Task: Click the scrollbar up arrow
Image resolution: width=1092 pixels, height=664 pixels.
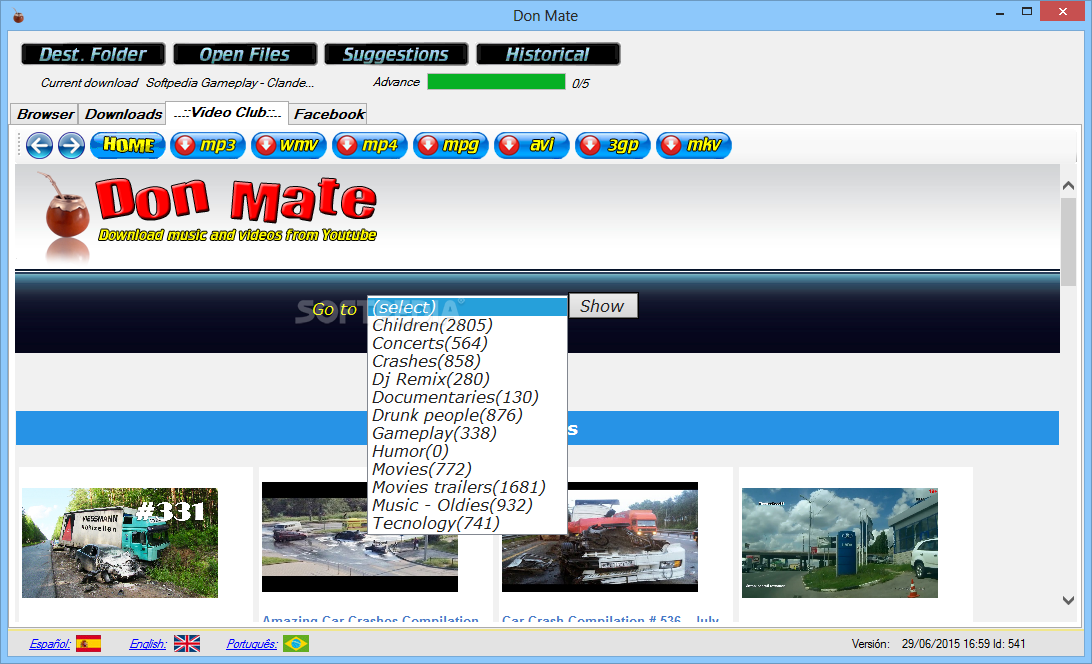Action: [x=1068, y=185]
